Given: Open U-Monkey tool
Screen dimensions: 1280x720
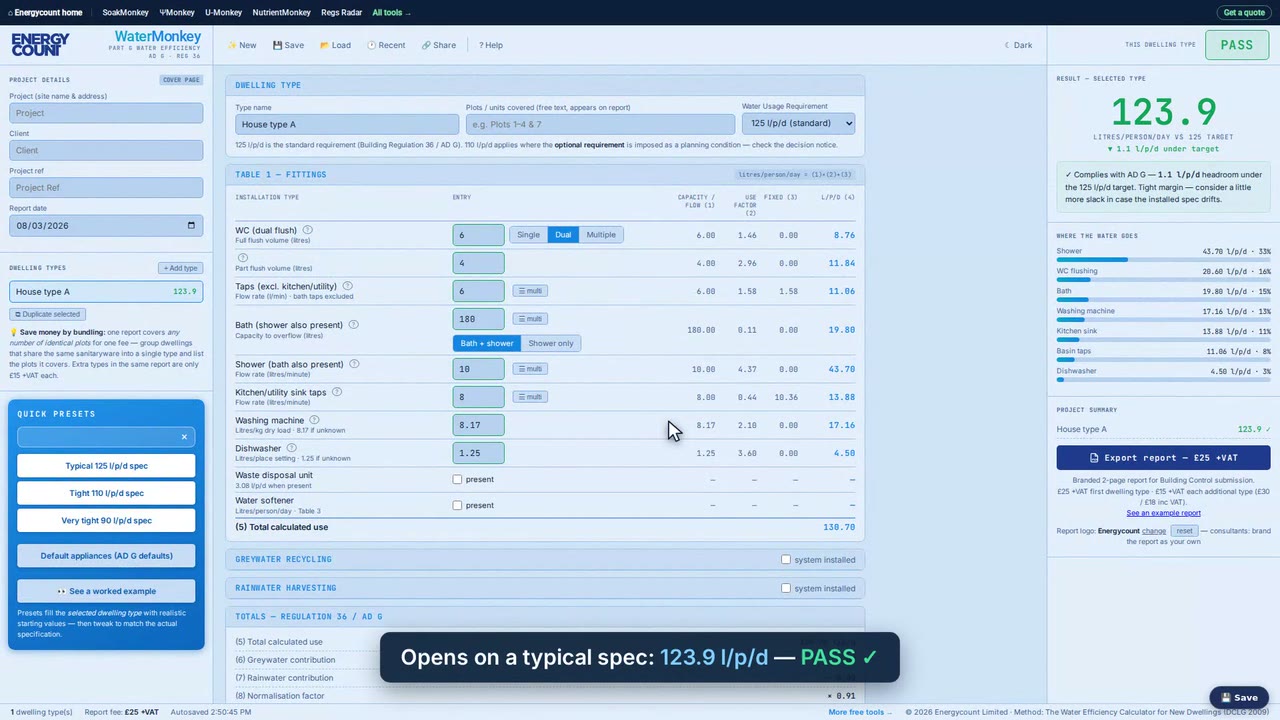Looking at the screenshot, I should (223, 13).
